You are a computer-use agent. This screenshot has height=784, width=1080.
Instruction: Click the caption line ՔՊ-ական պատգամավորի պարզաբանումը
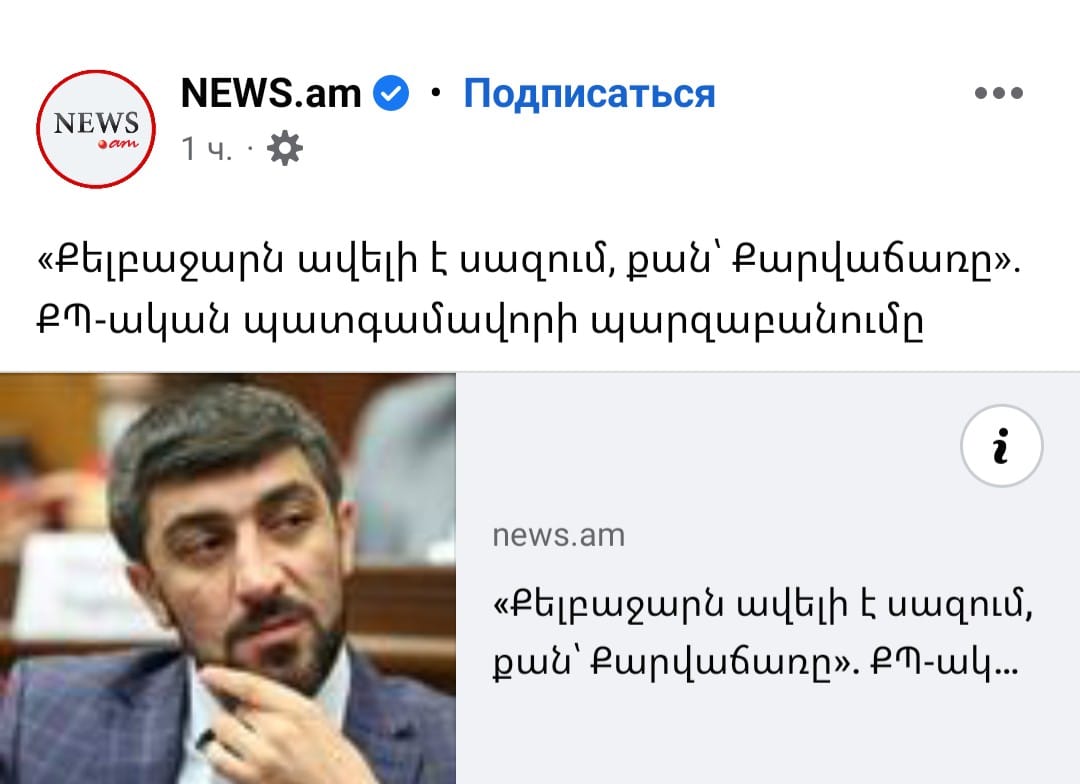tap(480, 321)
